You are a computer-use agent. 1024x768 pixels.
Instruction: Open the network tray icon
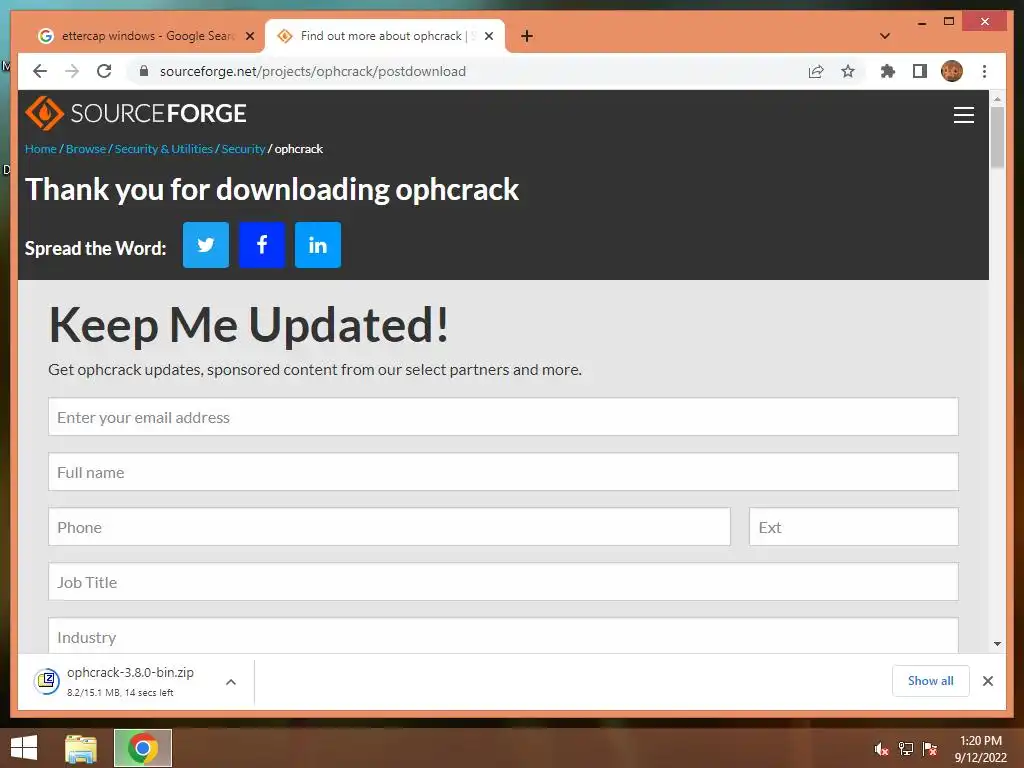tap(906, 750)
